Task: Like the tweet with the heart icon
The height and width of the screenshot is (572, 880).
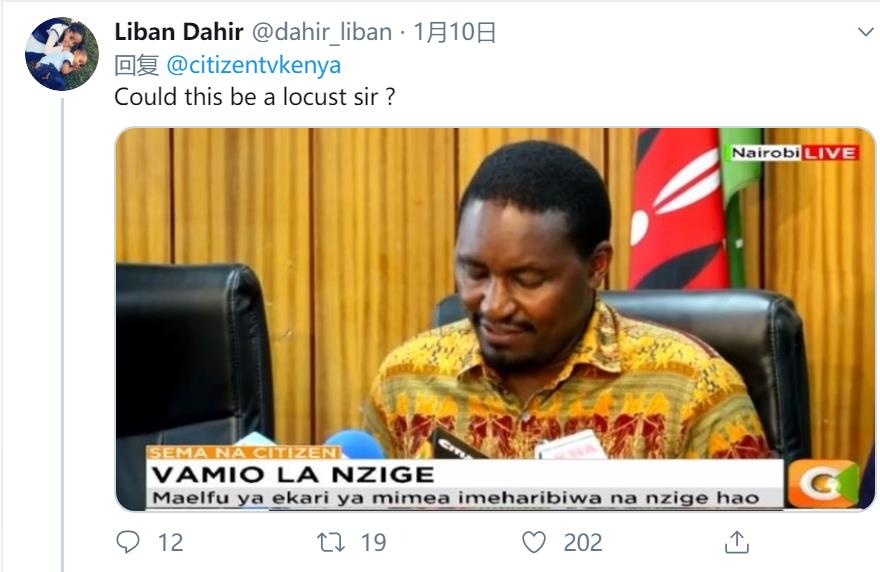Action: [534, 542]
